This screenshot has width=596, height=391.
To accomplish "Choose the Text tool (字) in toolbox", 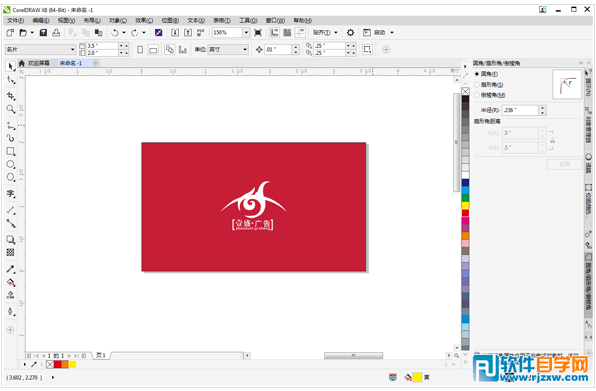I will click(x=11, y=194).
